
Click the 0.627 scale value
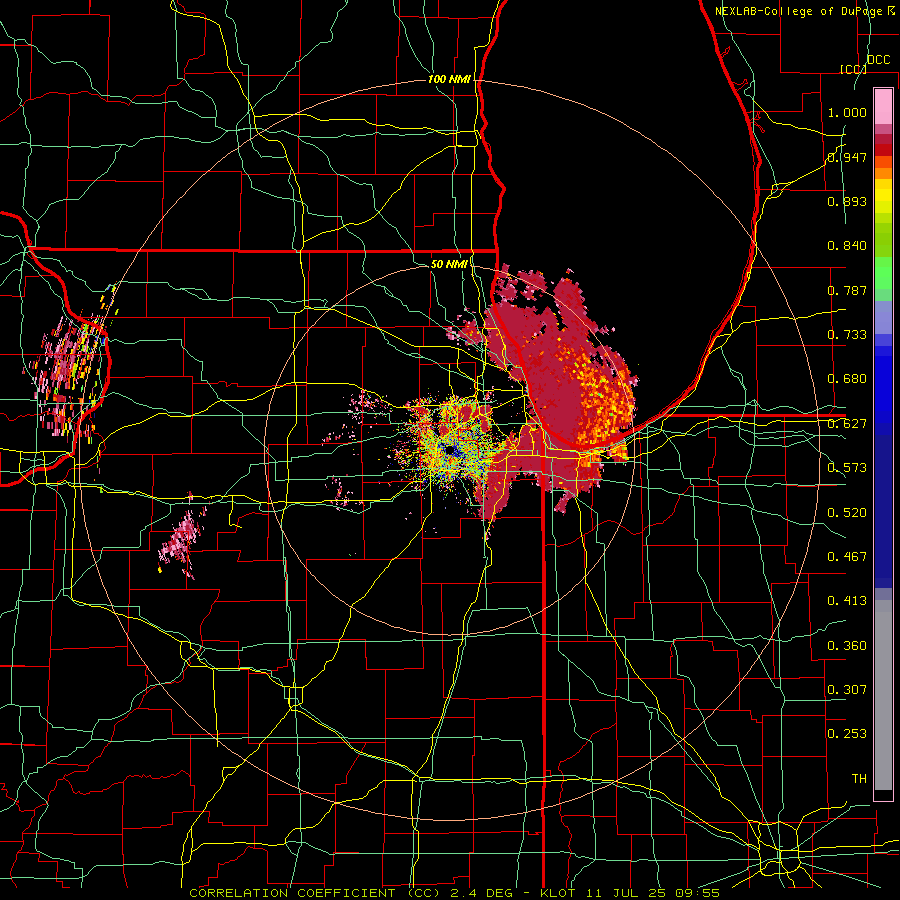click(x=847, y=424)
